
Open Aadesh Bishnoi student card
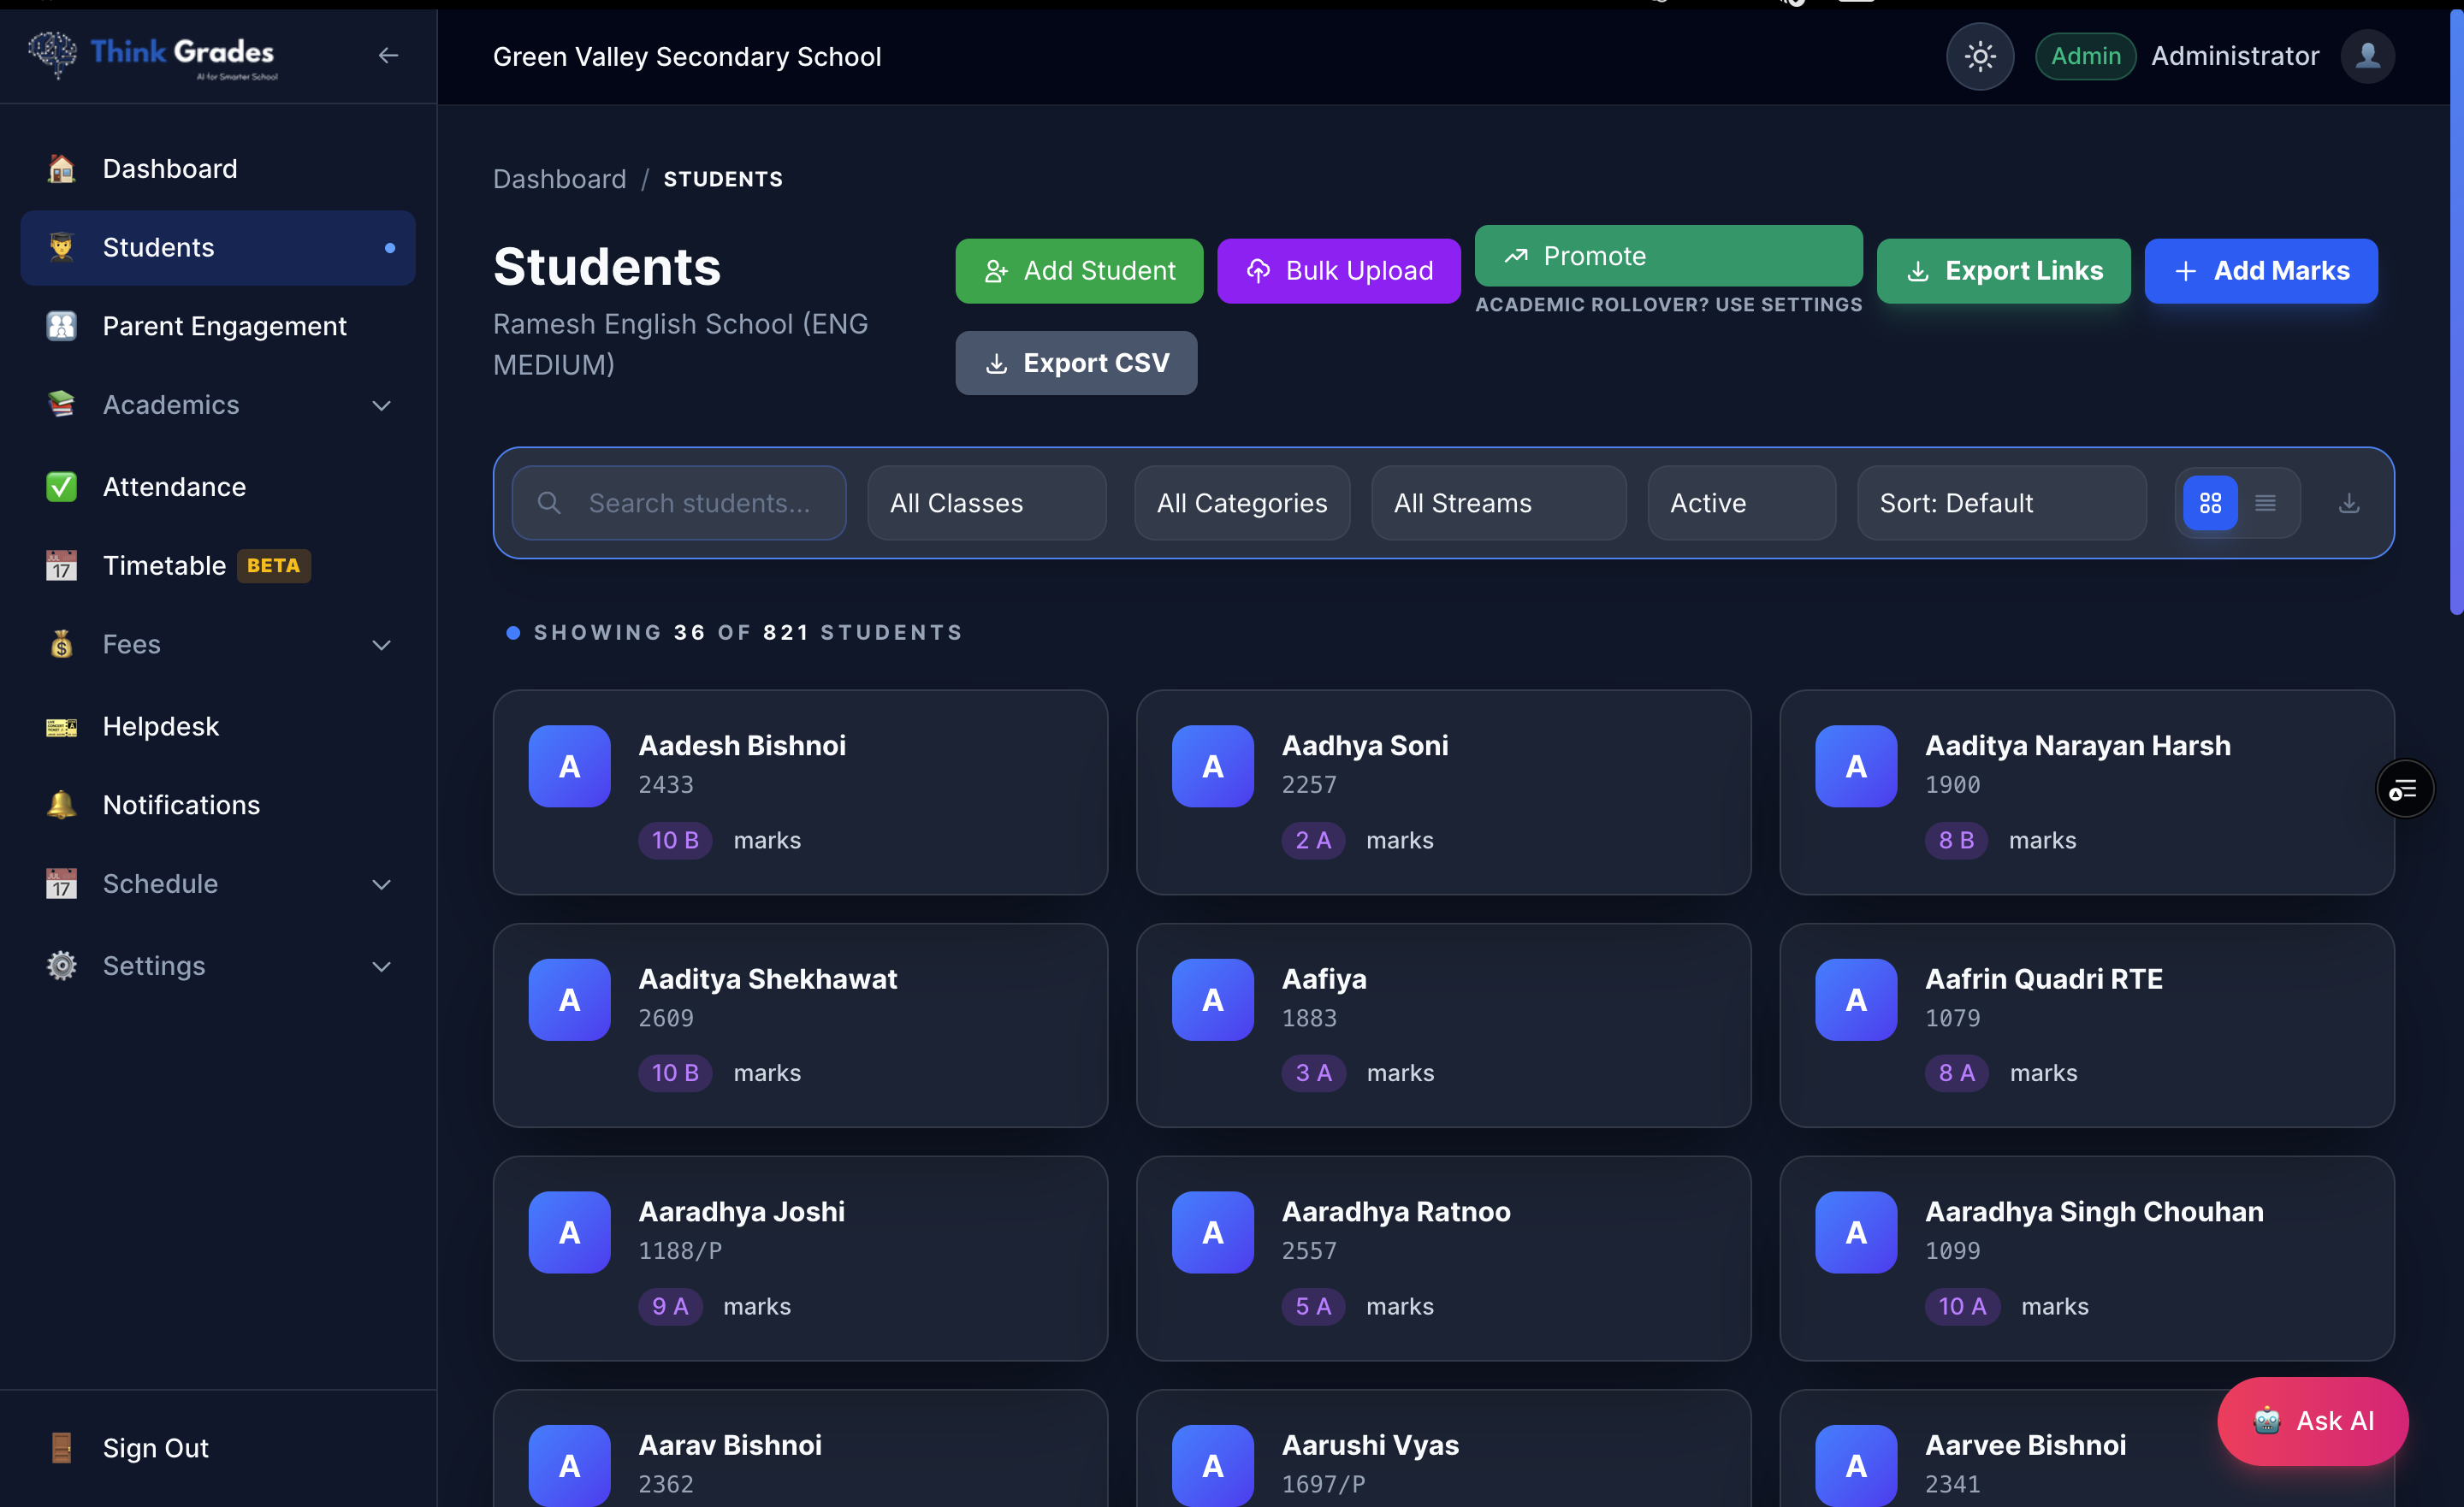(800, 792)
